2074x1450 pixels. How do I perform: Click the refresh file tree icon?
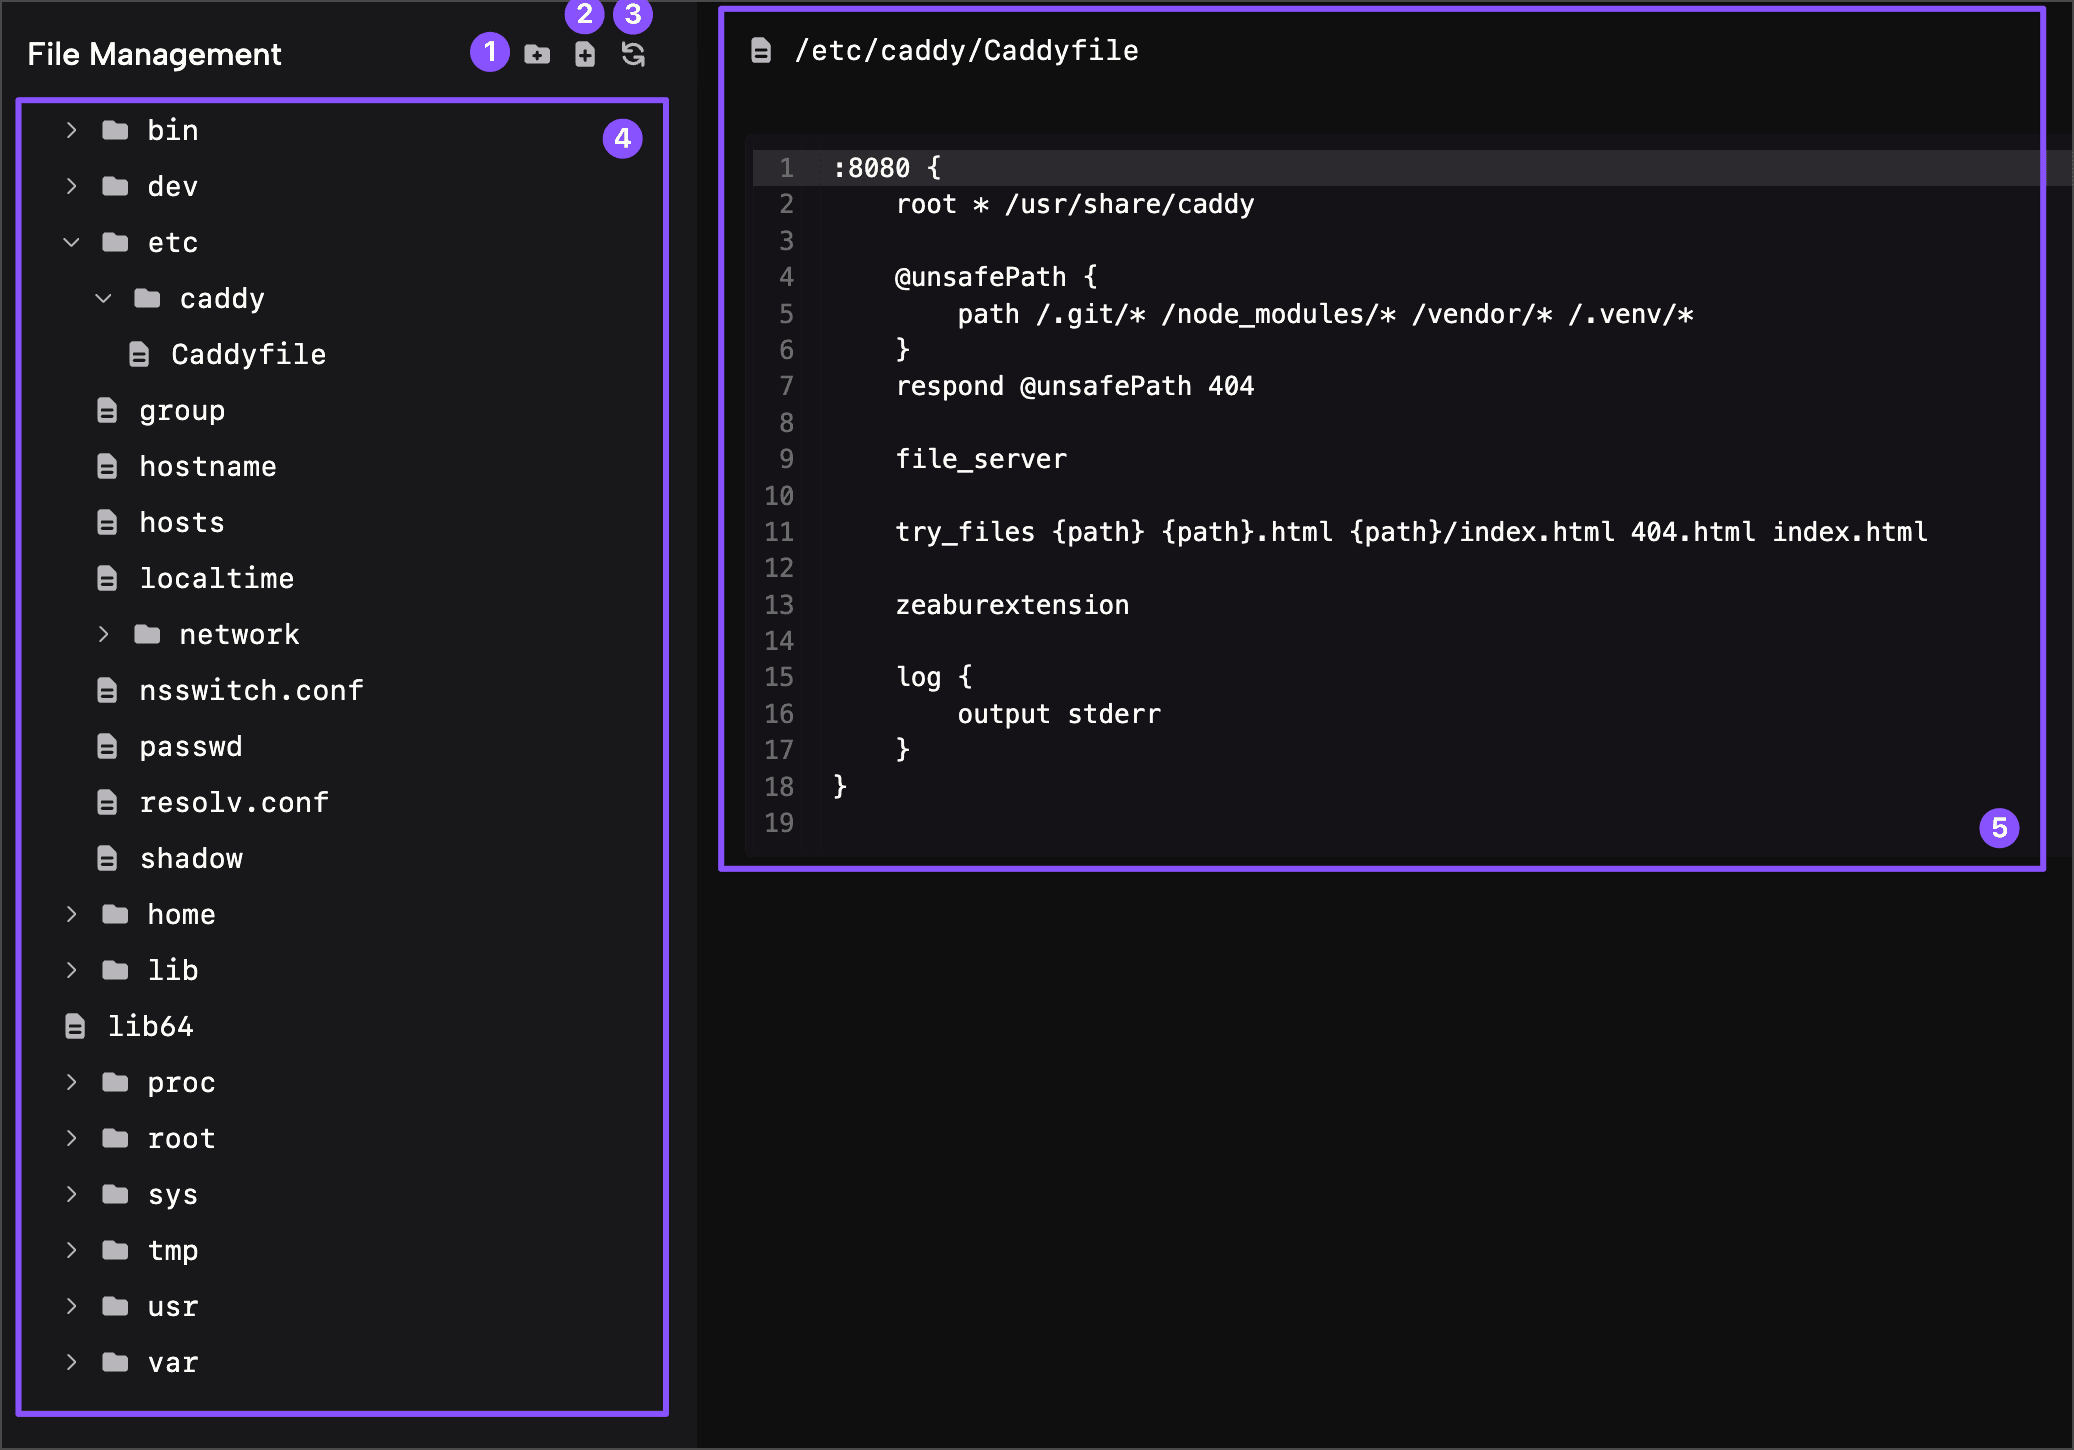[633, 54]
